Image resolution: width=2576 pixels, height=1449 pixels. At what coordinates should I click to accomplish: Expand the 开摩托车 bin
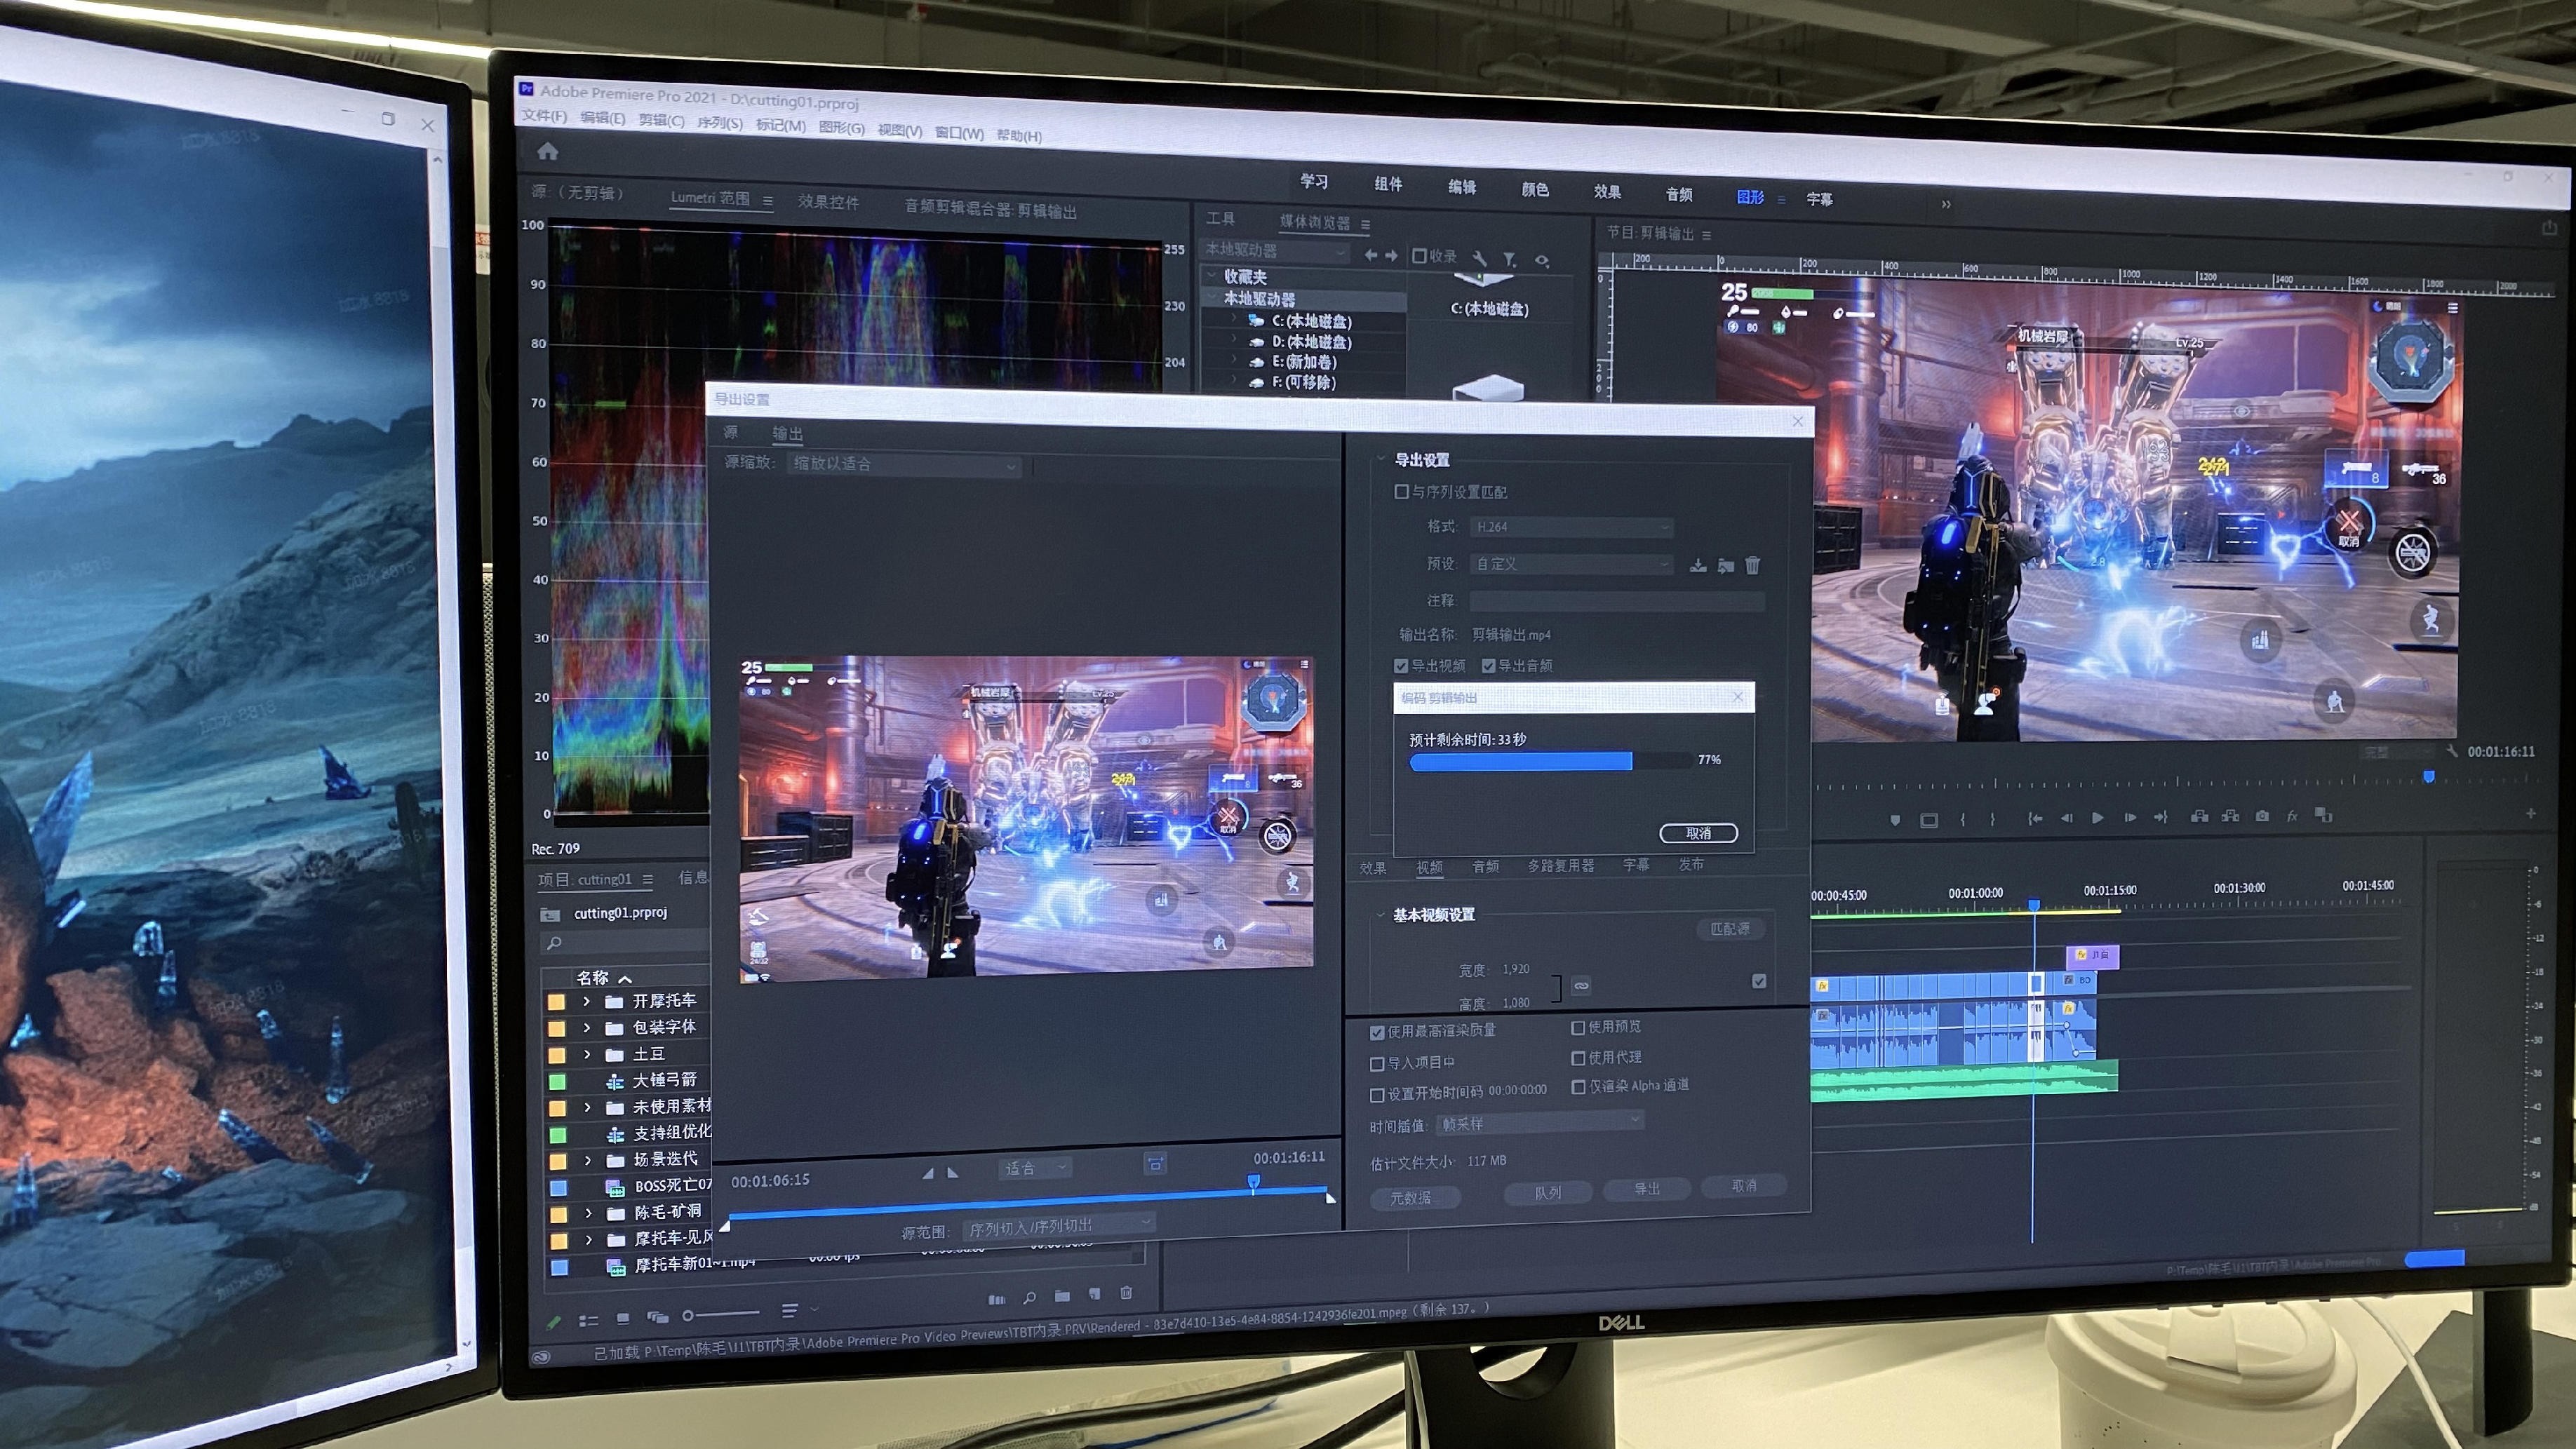tap(587, 1001)
